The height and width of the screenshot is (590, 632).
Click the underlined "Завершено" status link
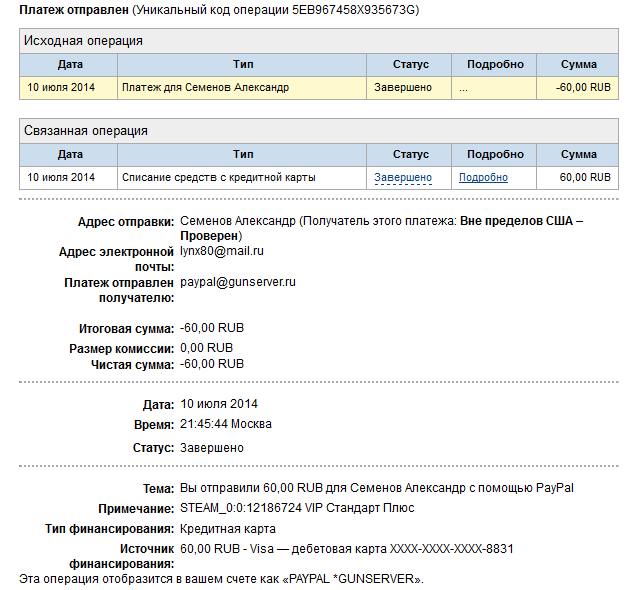click(x=403, y=178)
